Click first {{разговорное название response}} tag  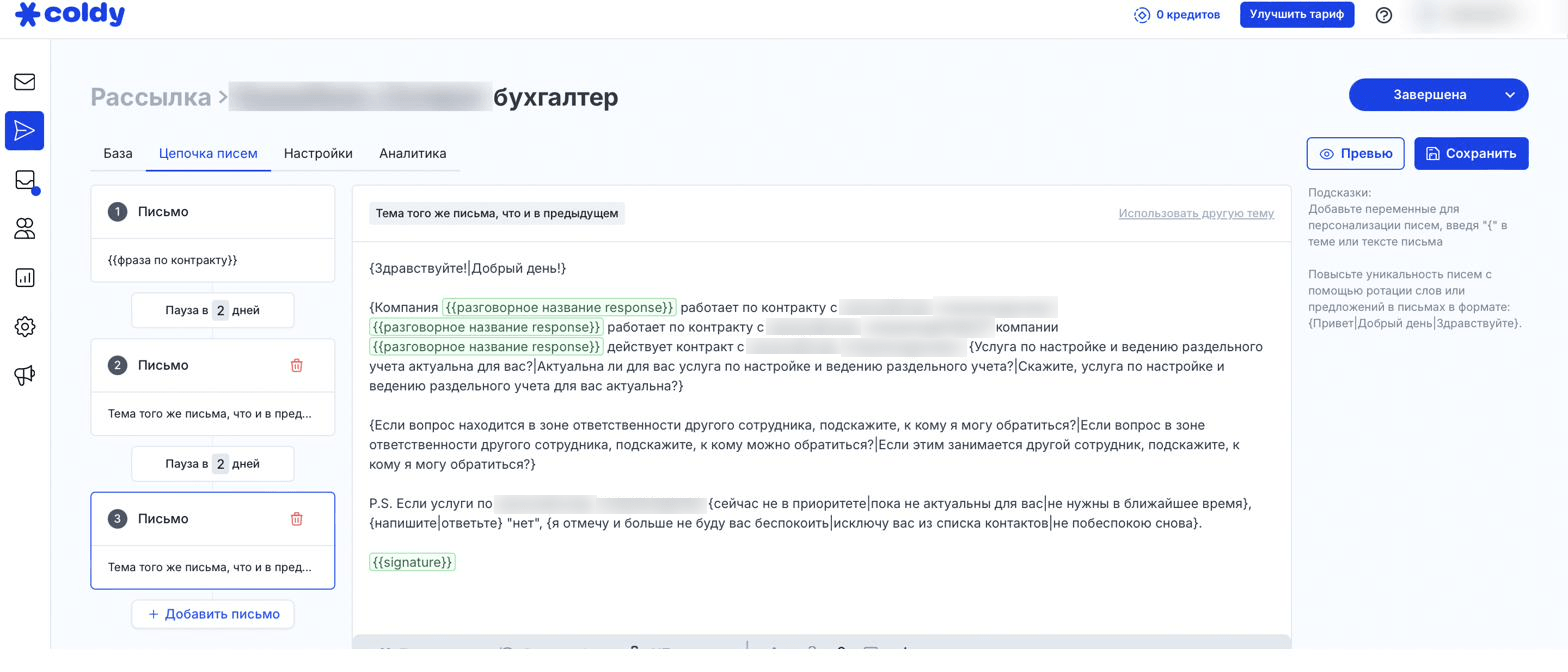[559, 307]
